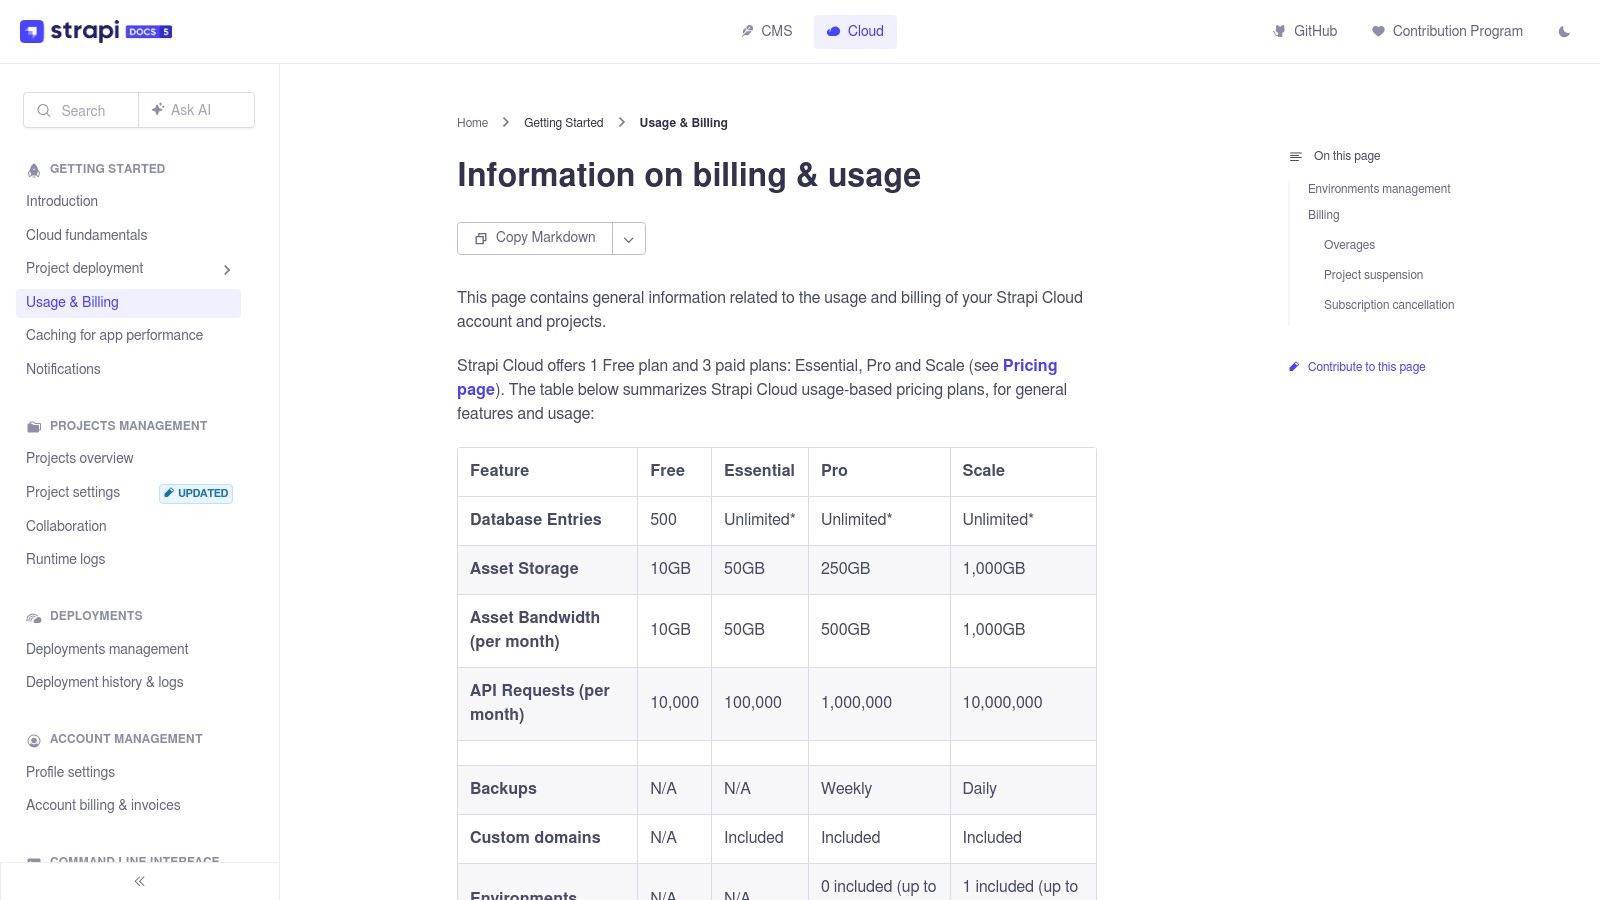Viewport: 1600px width, 900px height.
Task: Jump to Subscription cancellation section
Action: coord(1389,305)
